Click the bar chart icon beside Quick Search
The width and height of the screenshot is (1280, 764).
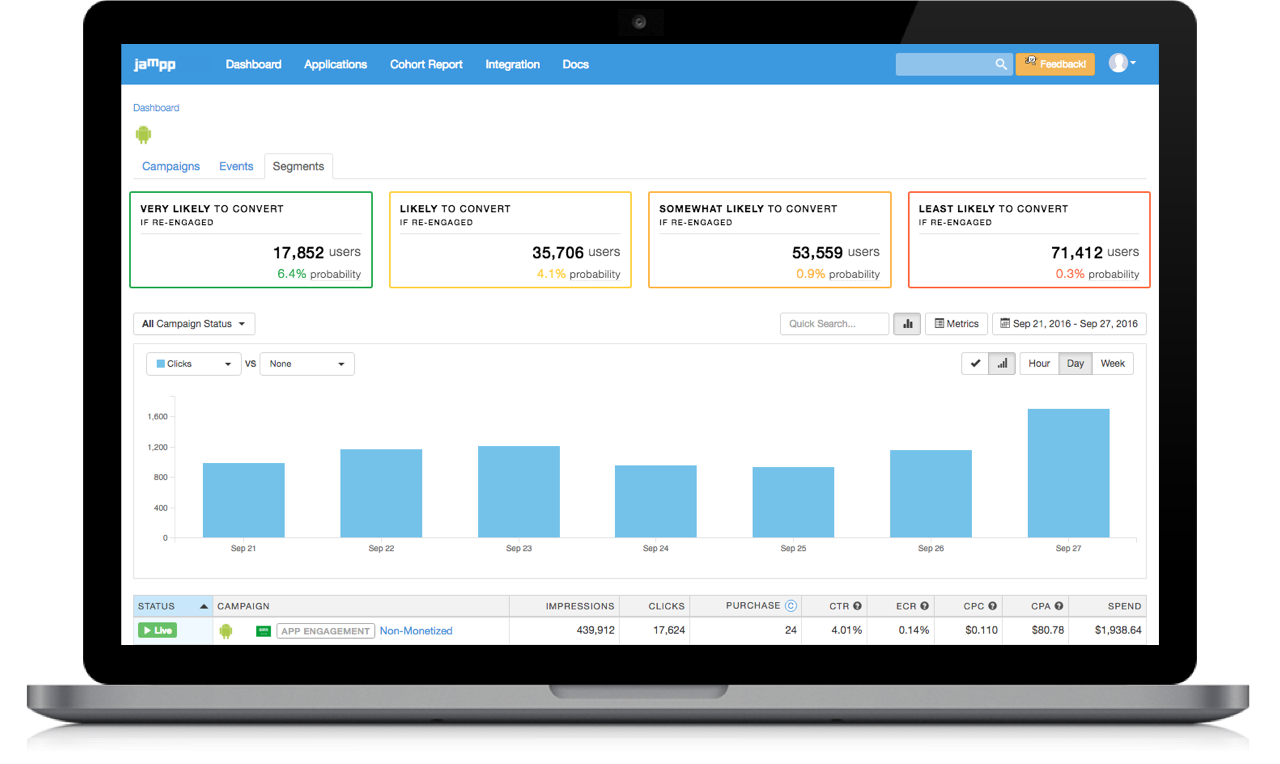point(907,324)
